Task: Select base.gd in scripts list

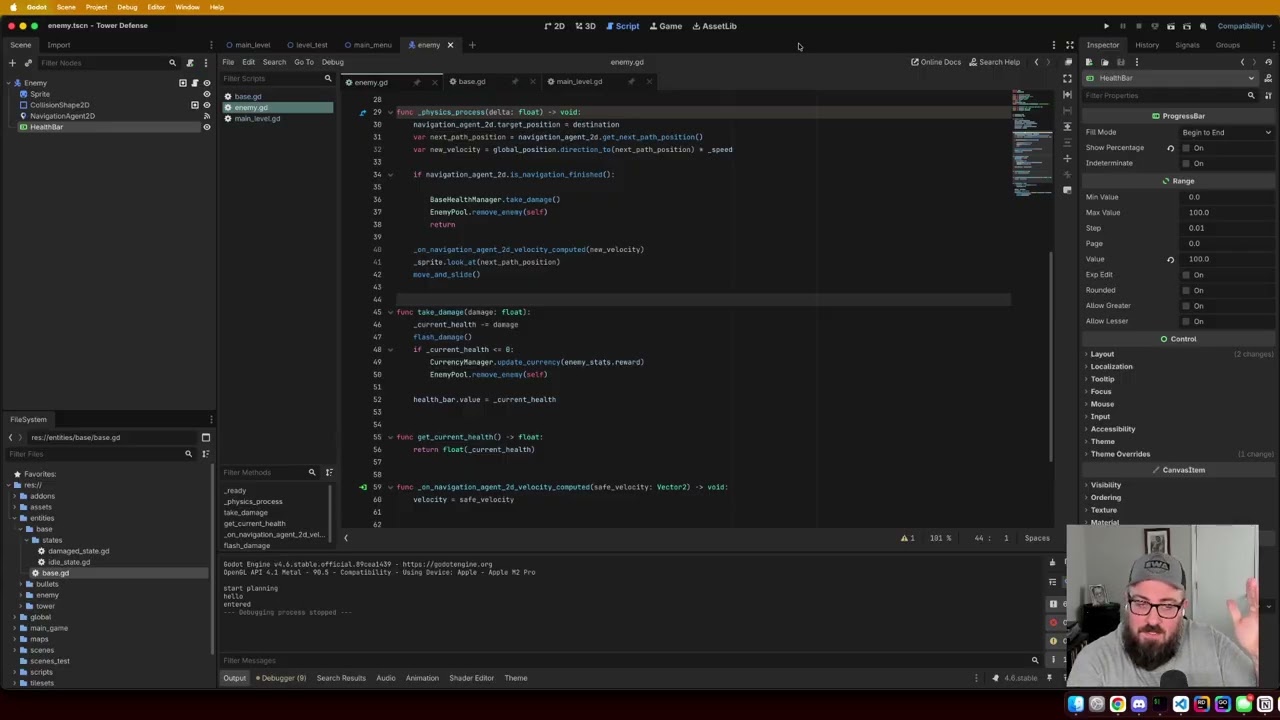Action: coord(247,96)
